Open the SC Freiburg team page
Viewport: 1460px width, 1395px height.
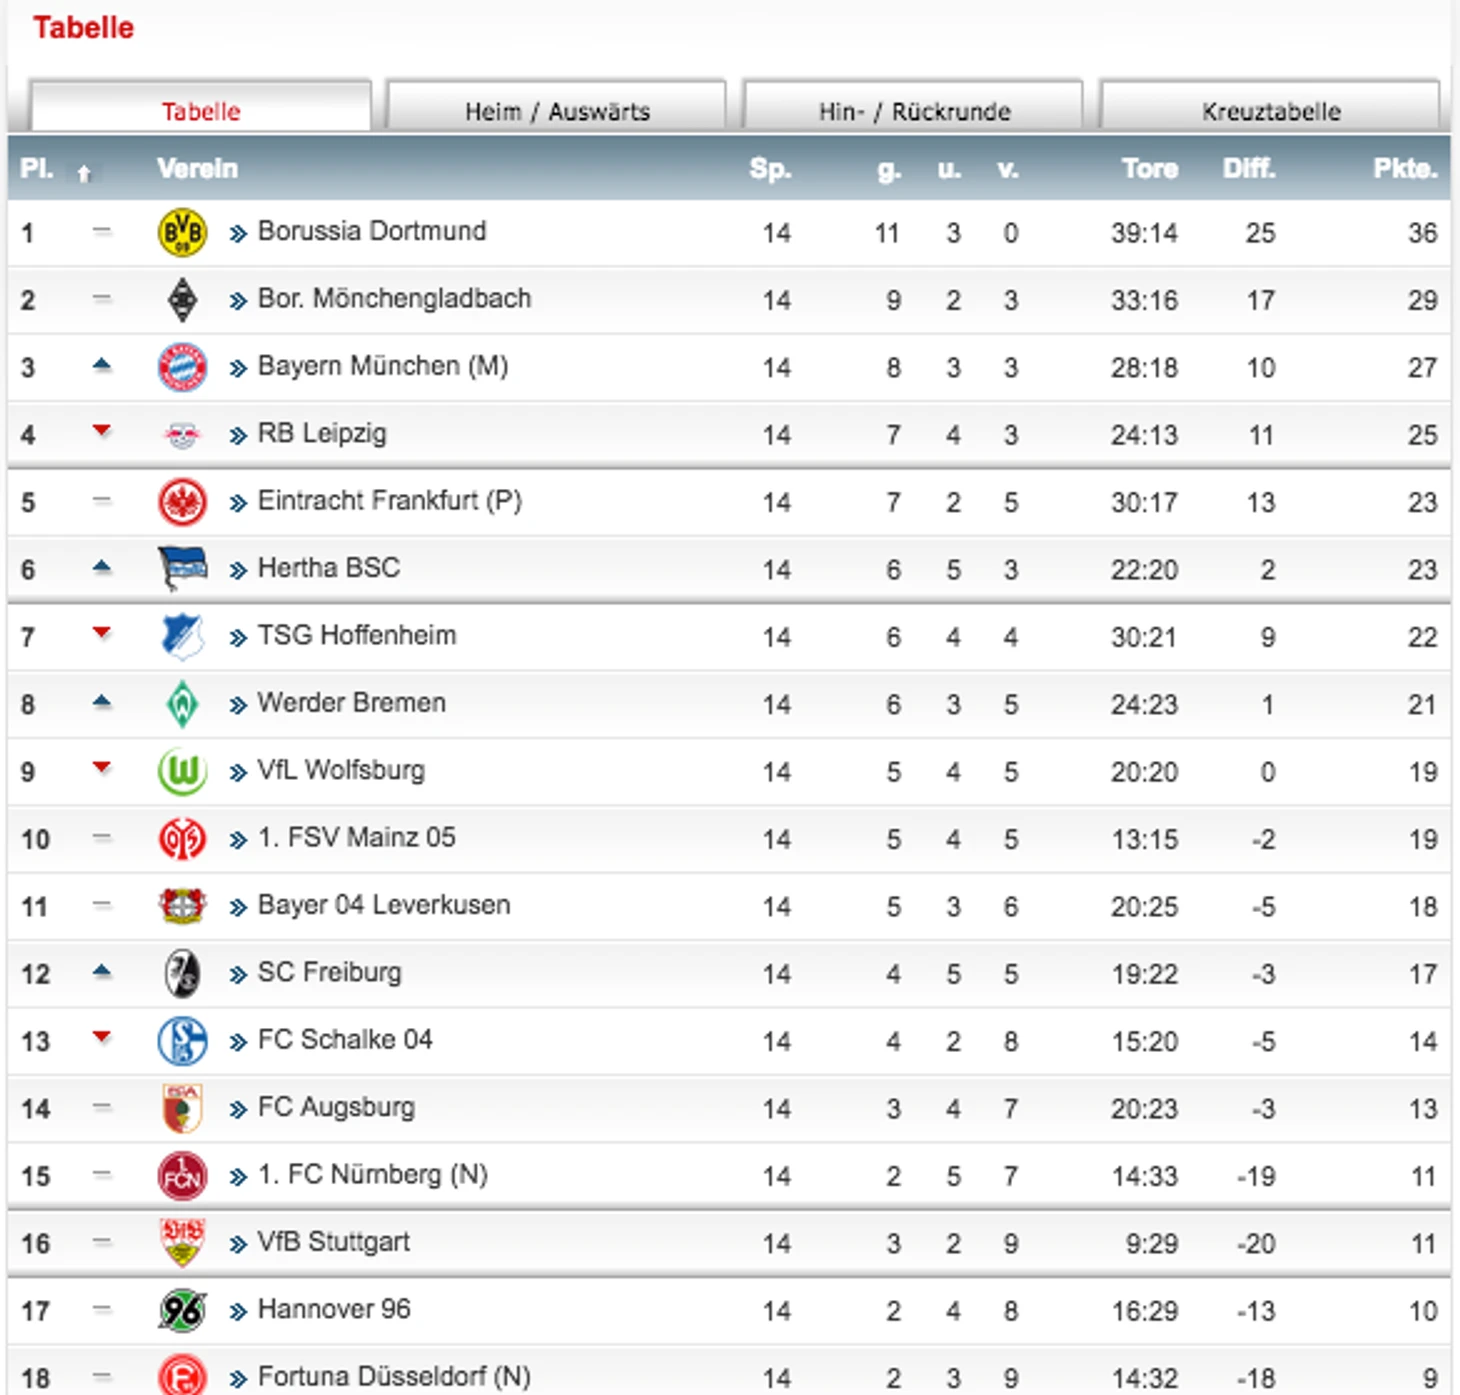329,973
